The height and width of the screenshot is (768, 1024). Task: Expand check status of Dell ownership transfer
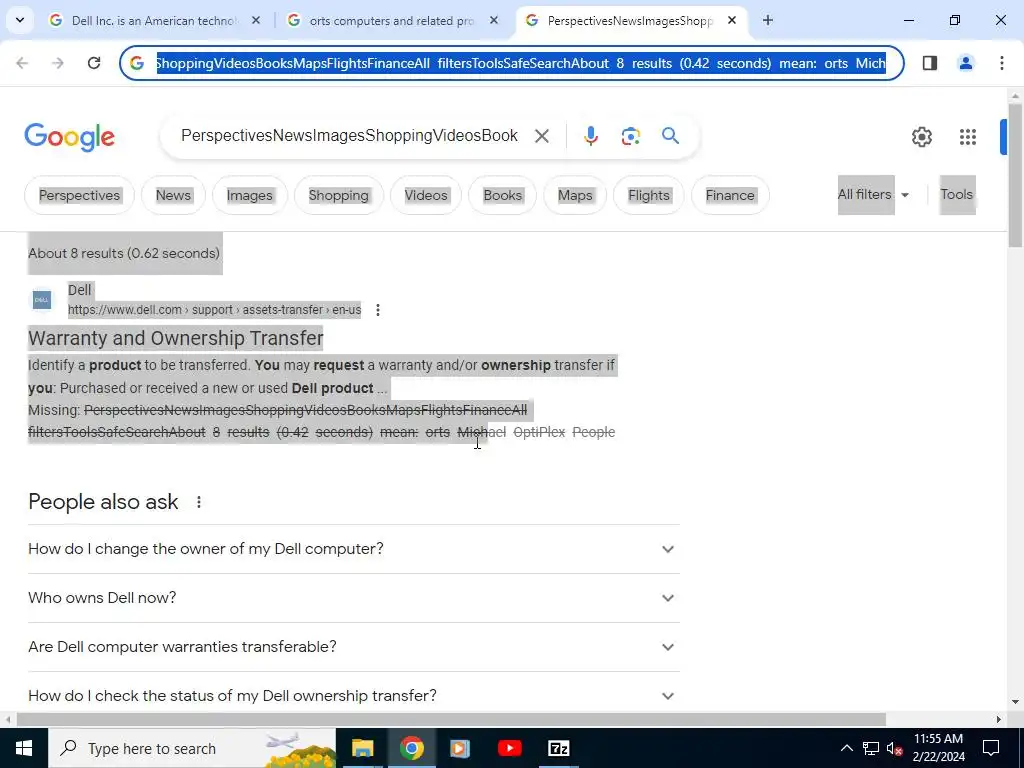pos(353,696)
